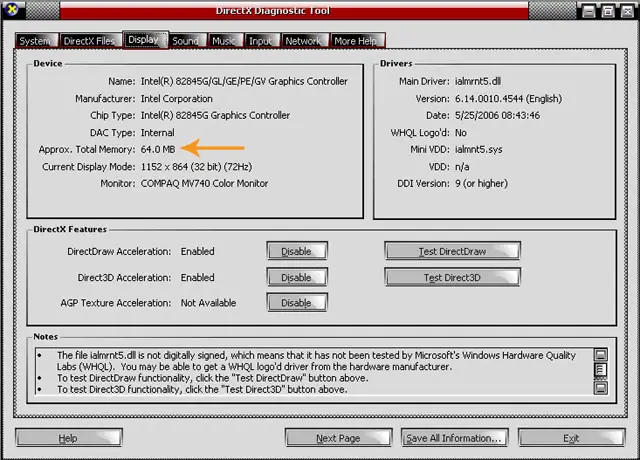Click the Approx. Total Memory label
Image resolution: width=640 pixels, height=460 pixels.
tap(87, 149)
